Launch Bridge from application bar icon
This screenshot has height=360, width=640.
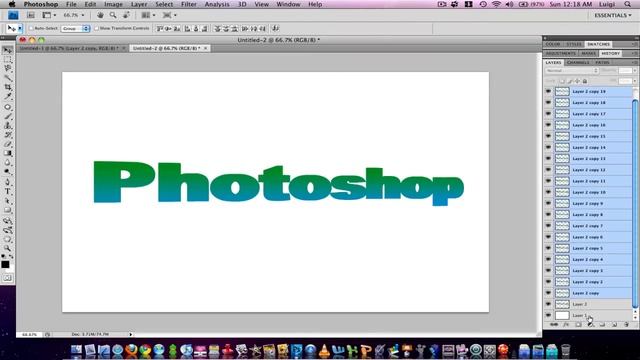(31, 15)
